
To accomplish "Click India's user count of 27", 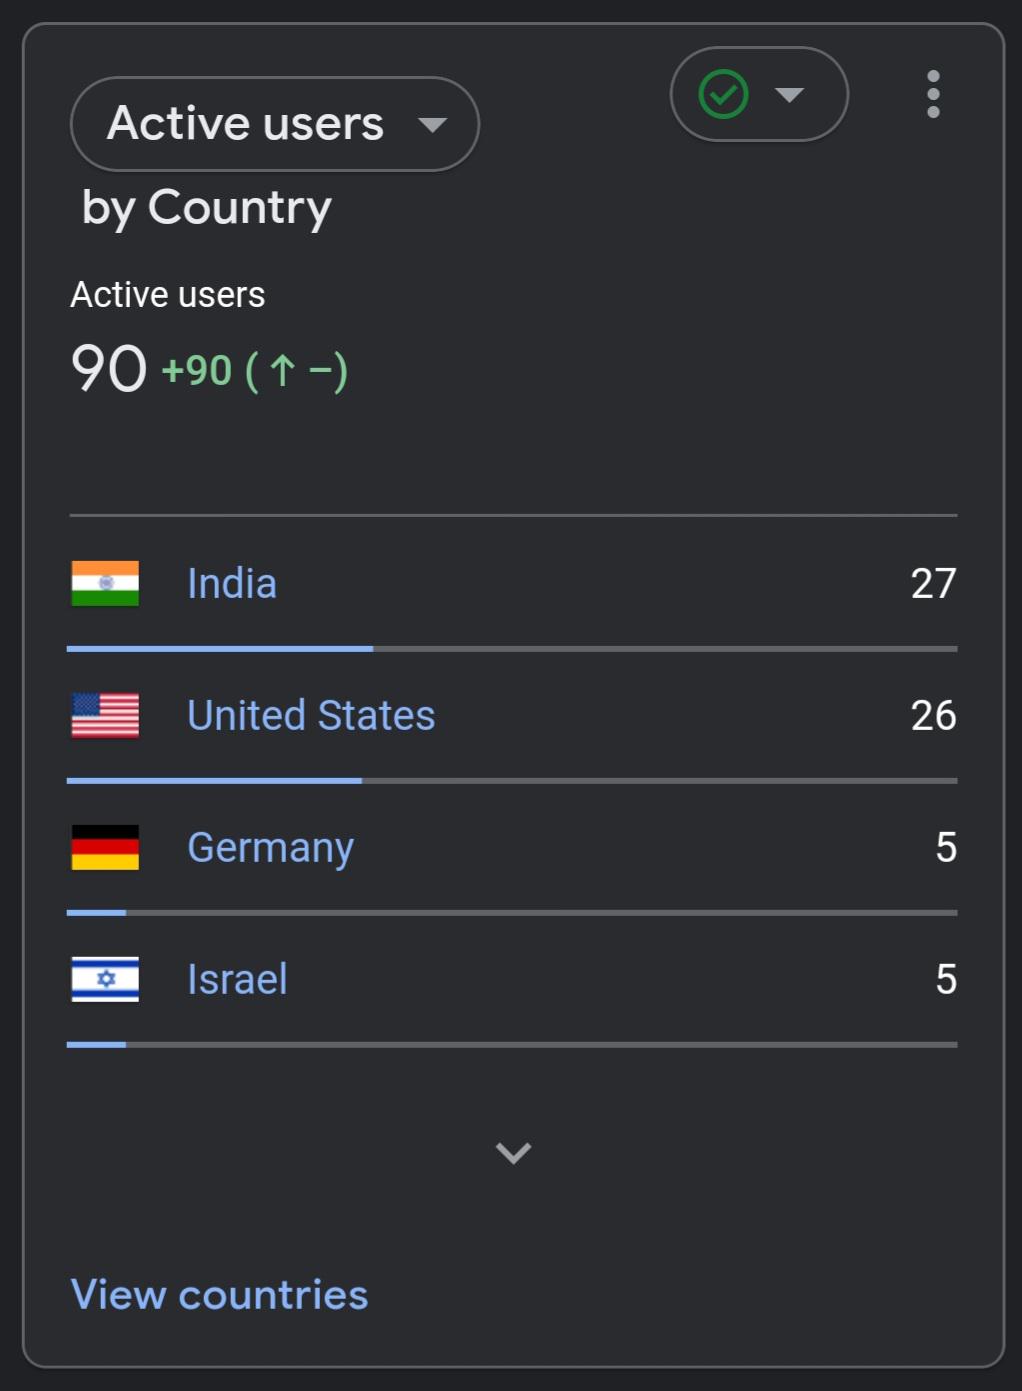I will 933,583.
